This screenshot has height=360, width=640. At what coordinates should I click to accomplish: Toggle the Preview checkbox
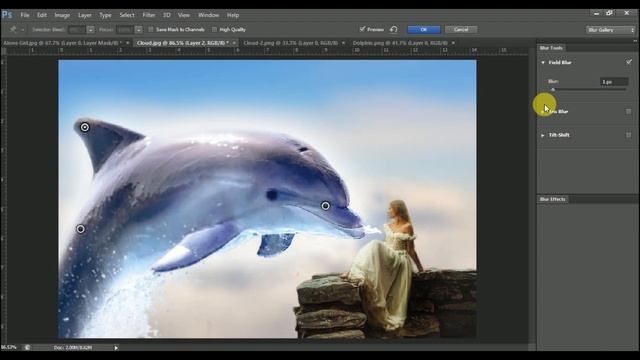(362, 29)
